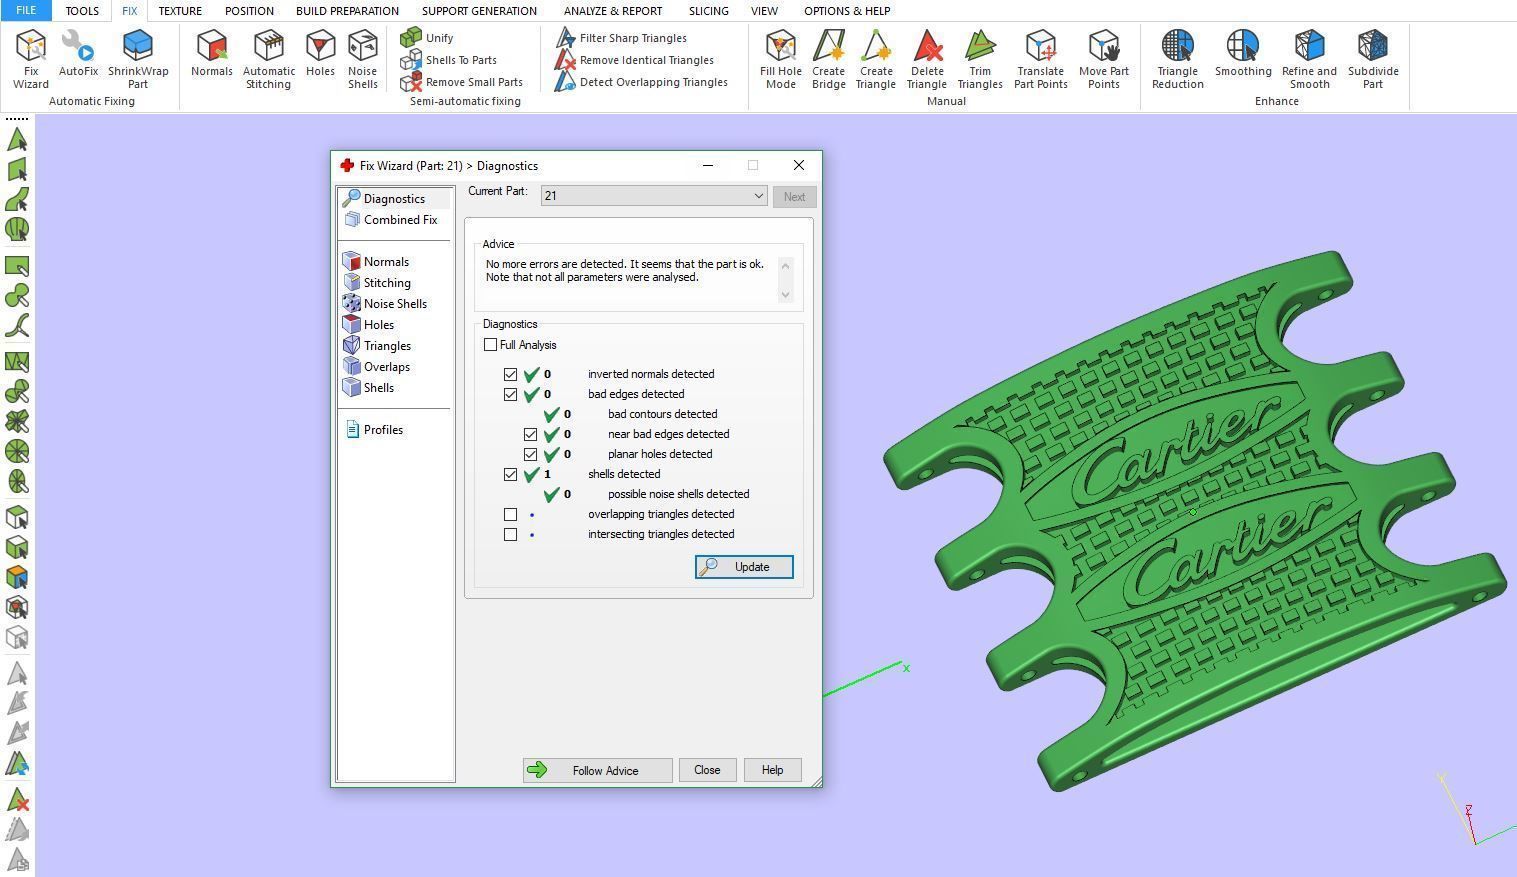Viewport: 1517px width, 877px height.
Task: Click the Delete Triangle tool
Action: [927, 59]
